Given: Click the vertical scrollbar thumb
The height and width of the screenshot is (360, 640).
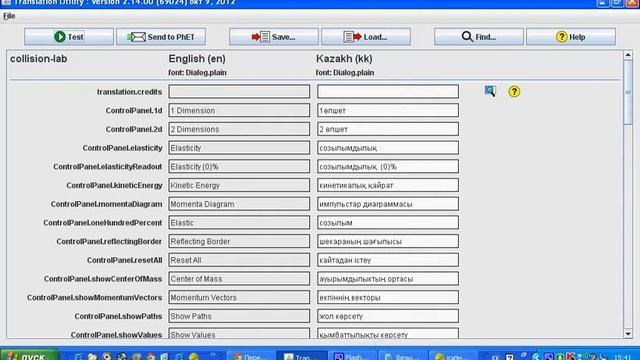Looking at the screenshot, I should point(628,92).
